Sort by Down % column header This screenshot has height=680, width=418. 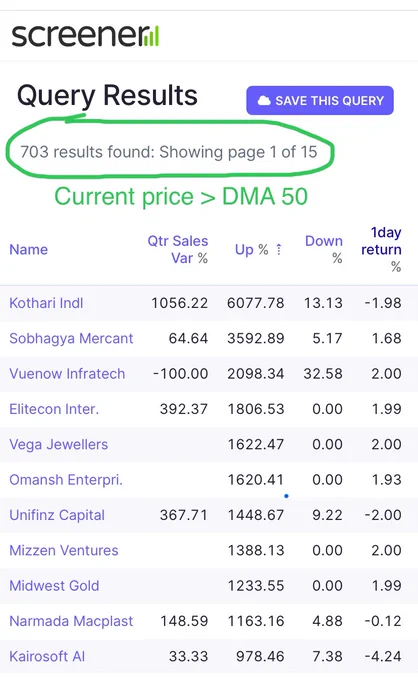click(324, 249)
